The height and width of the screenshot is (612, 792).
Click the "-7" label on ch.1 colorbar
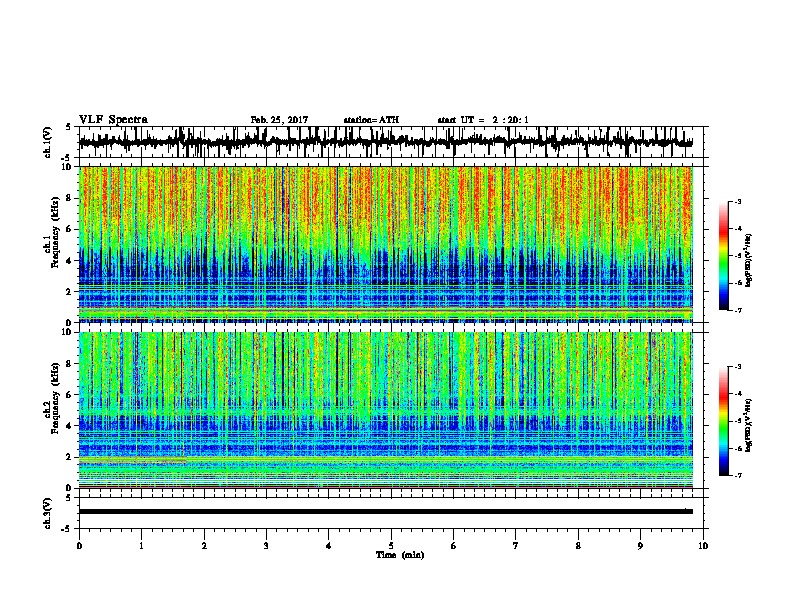[737, 311]
